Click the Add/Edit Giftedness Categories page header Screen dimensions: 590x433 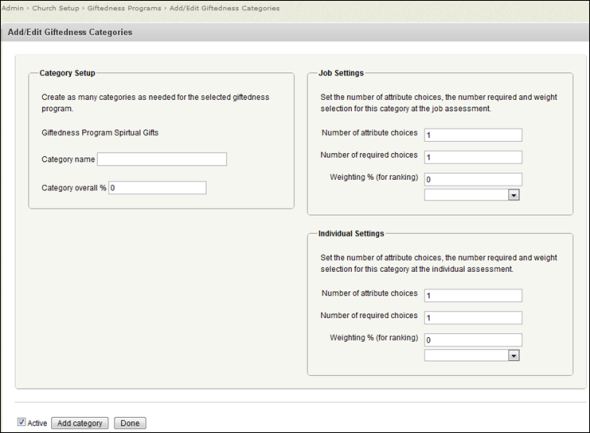70,32
